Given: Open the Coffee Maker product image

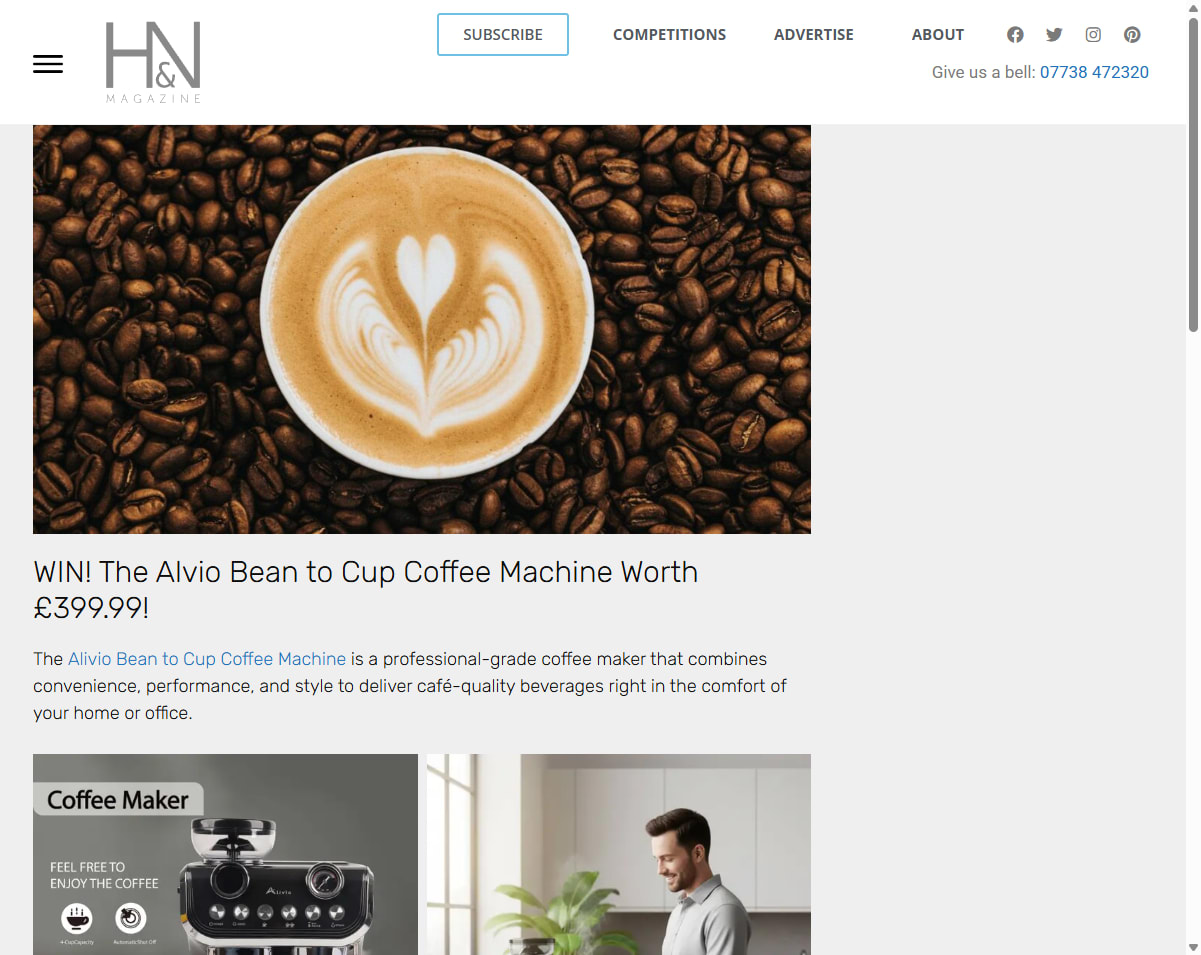Looking at the screenshot, I should tap(225, 854).
